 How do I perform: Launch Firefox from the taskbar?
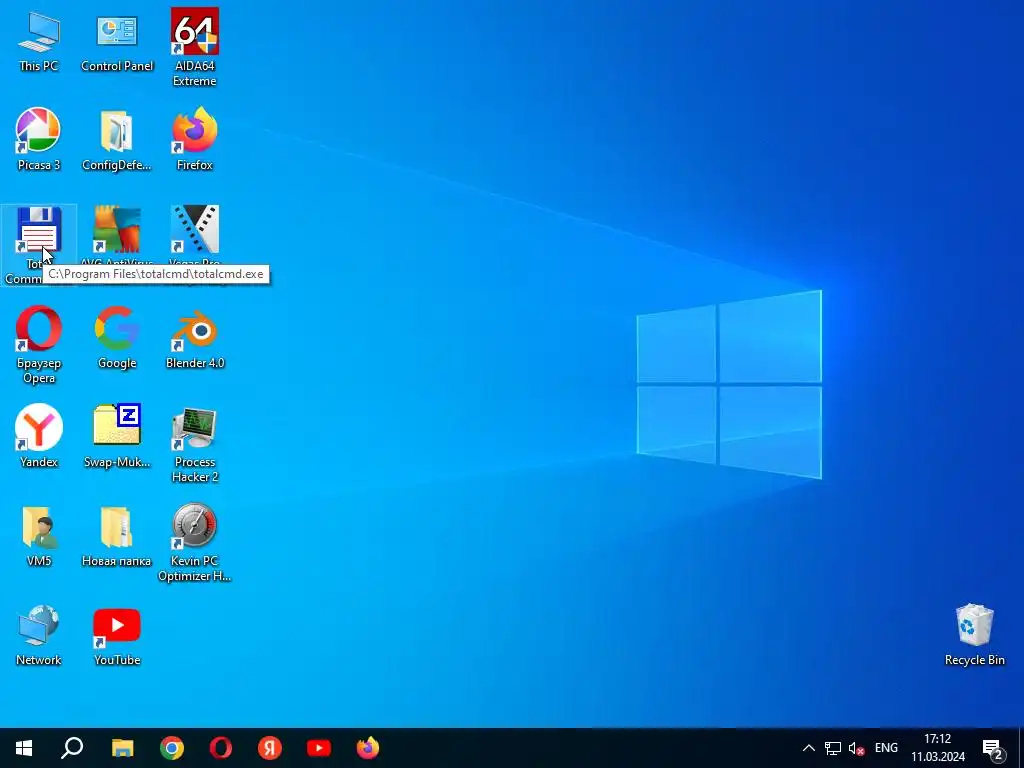368,748
